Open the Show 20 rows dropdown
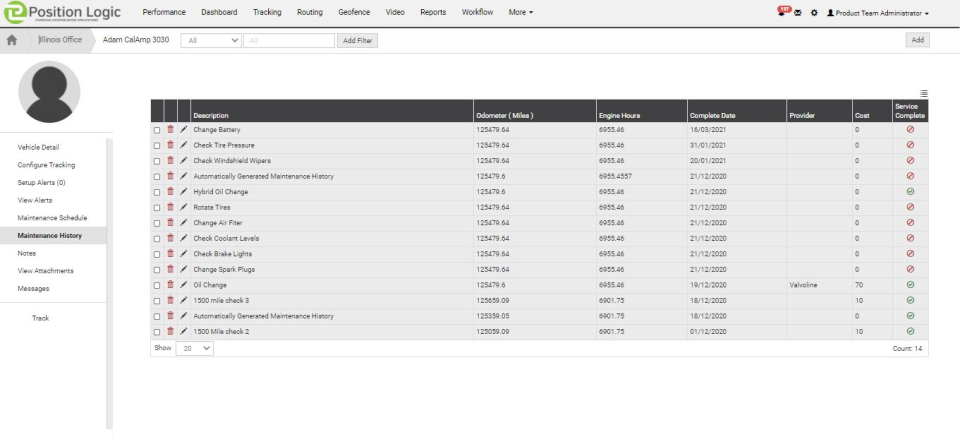960x437 pixels. click(x=195, y=348)
